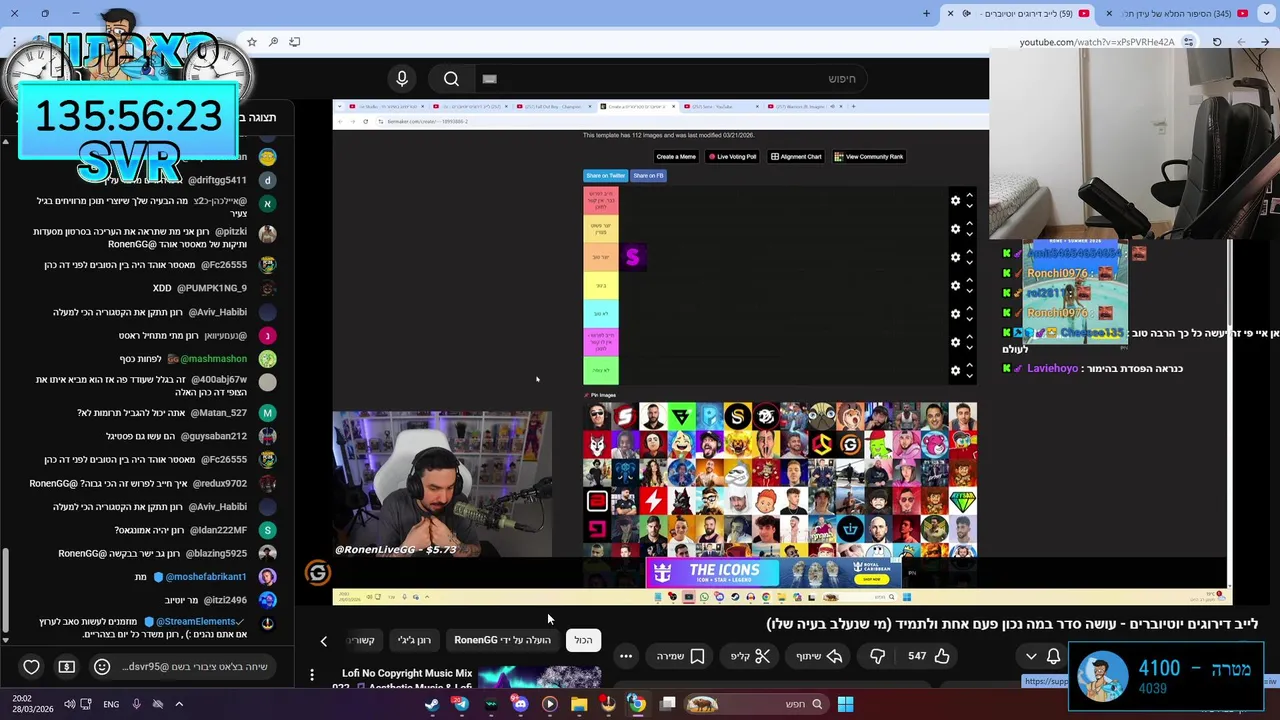Select the הכול filter chip

pyautogui.click(x=583, y=640)
